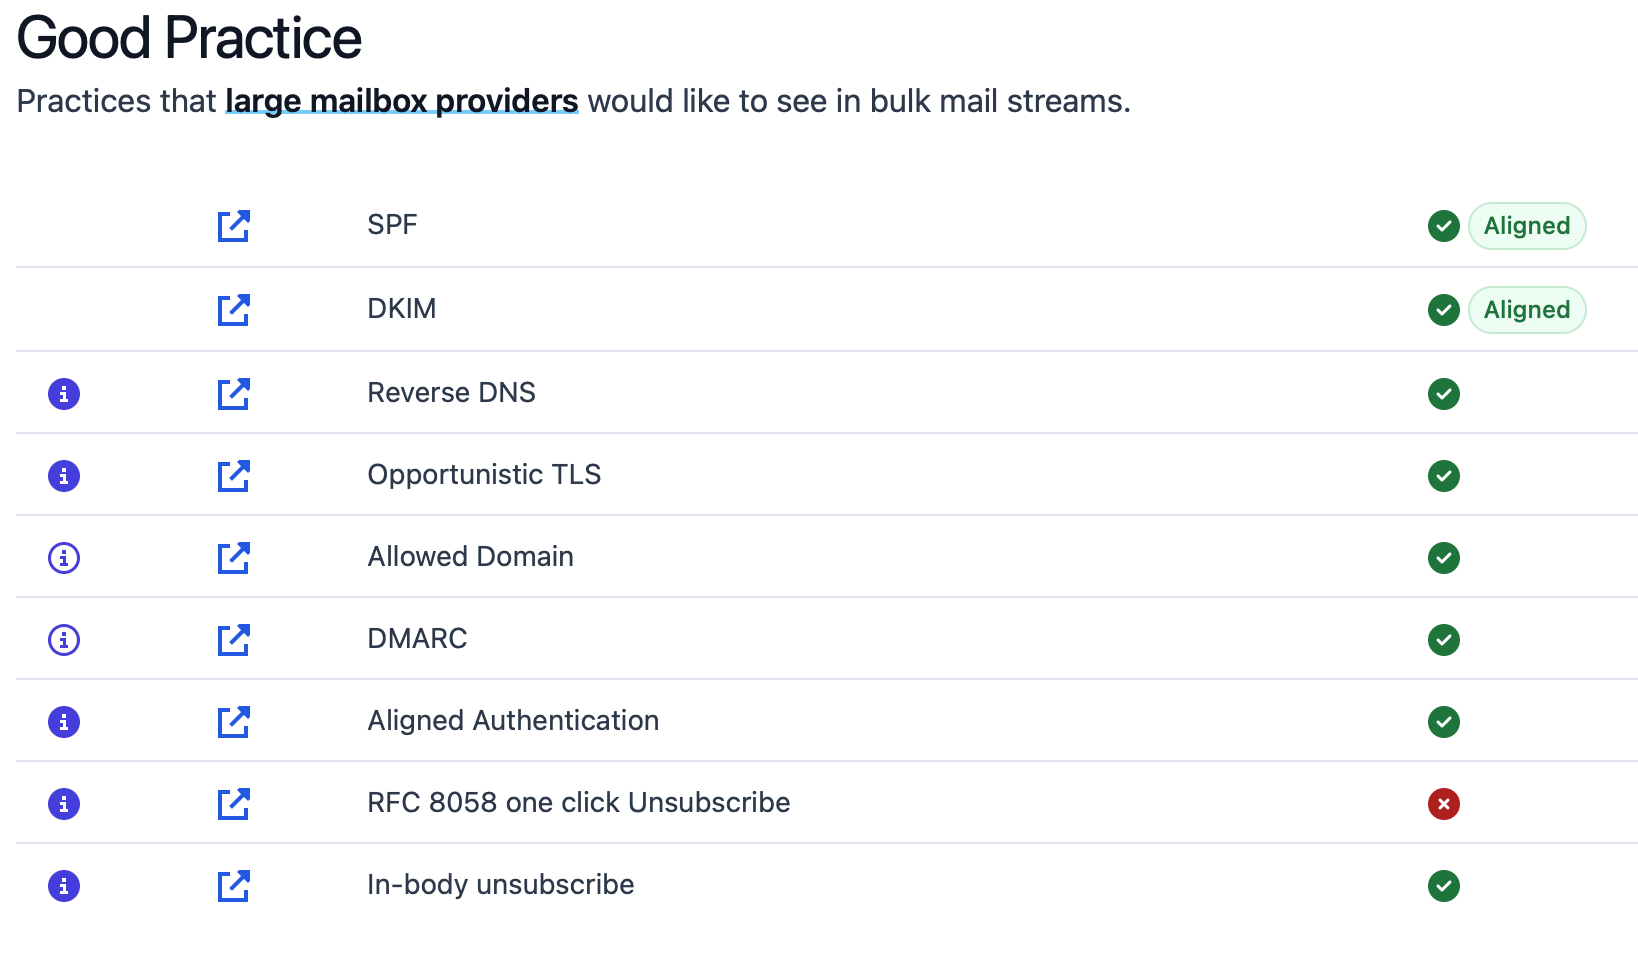Image resolution: width=1638 pixels, height=980 pixels.
Task: Click the Allowed Domain info icon
Action: [64, 558]
